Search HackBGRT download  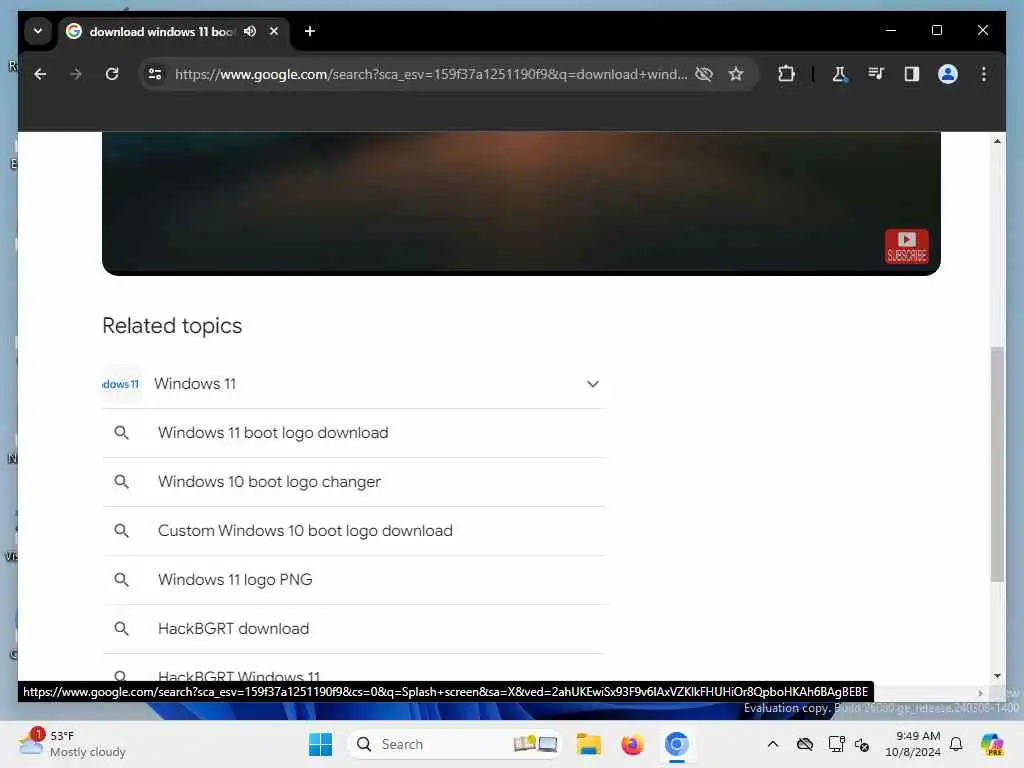[234, 629]
